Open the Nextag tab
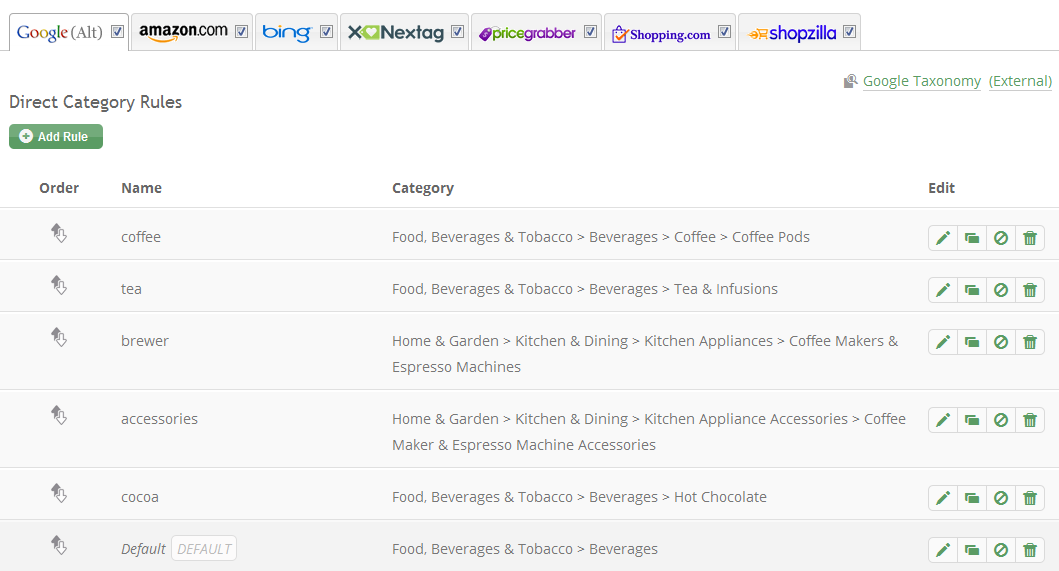 pyautogui.click(x=396, y=32)
